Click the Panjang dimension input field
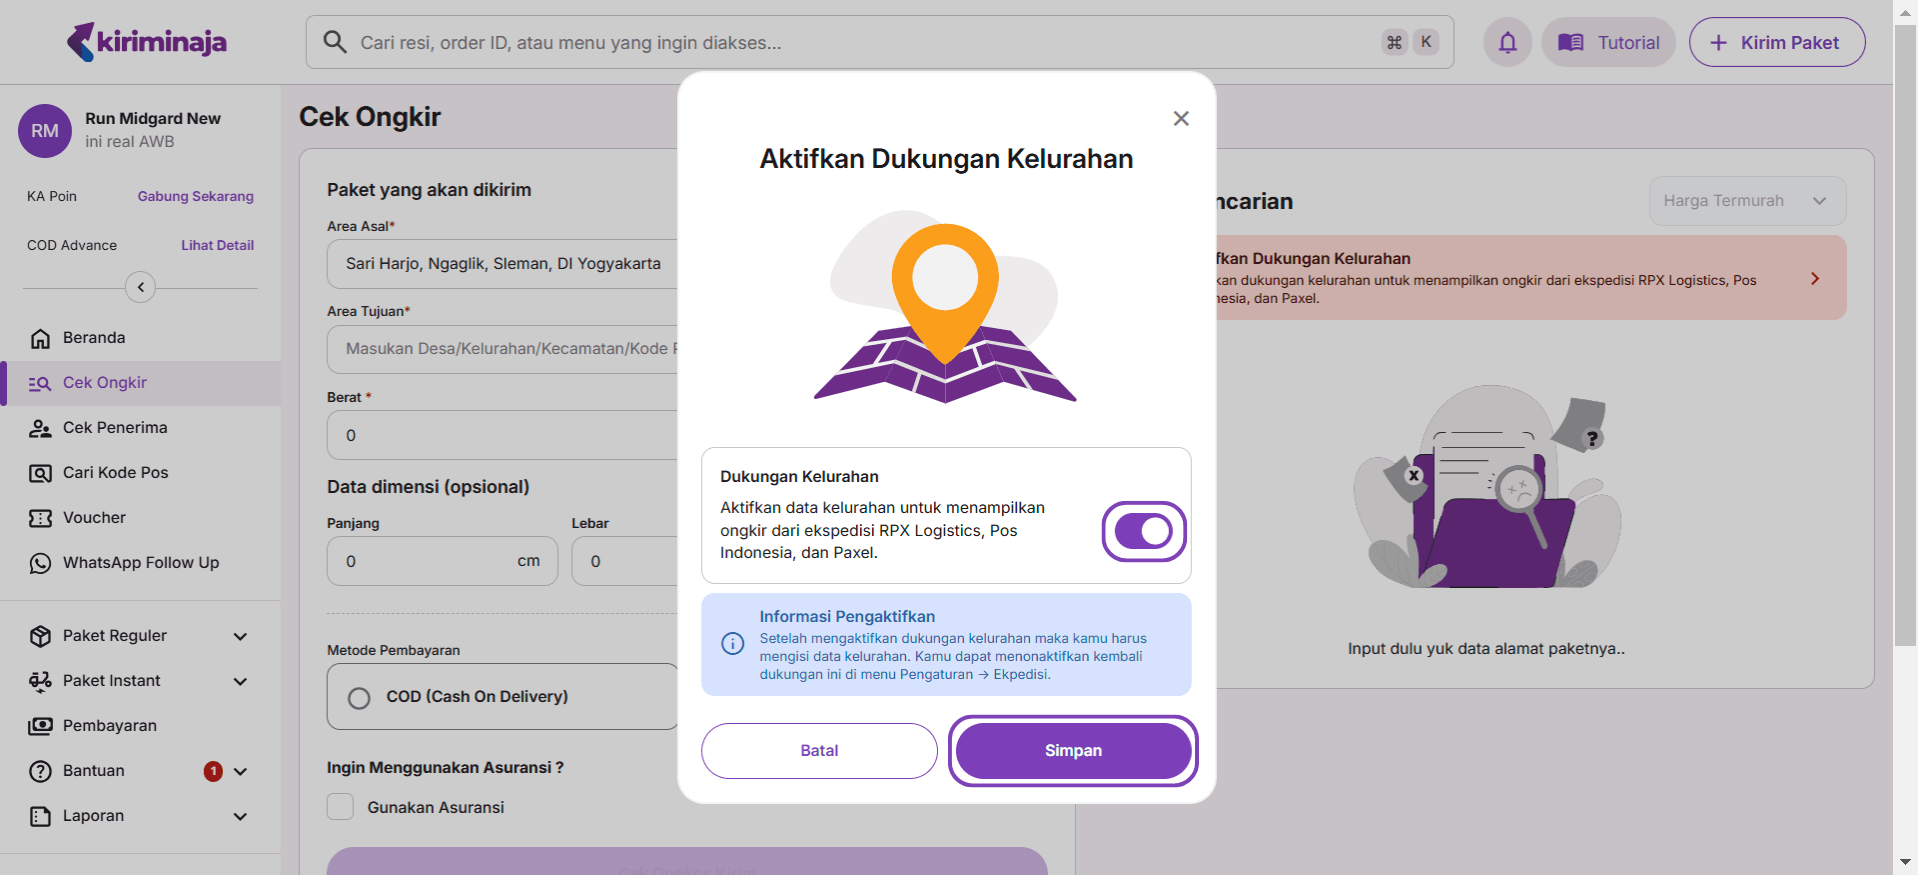 pos(425,562)
